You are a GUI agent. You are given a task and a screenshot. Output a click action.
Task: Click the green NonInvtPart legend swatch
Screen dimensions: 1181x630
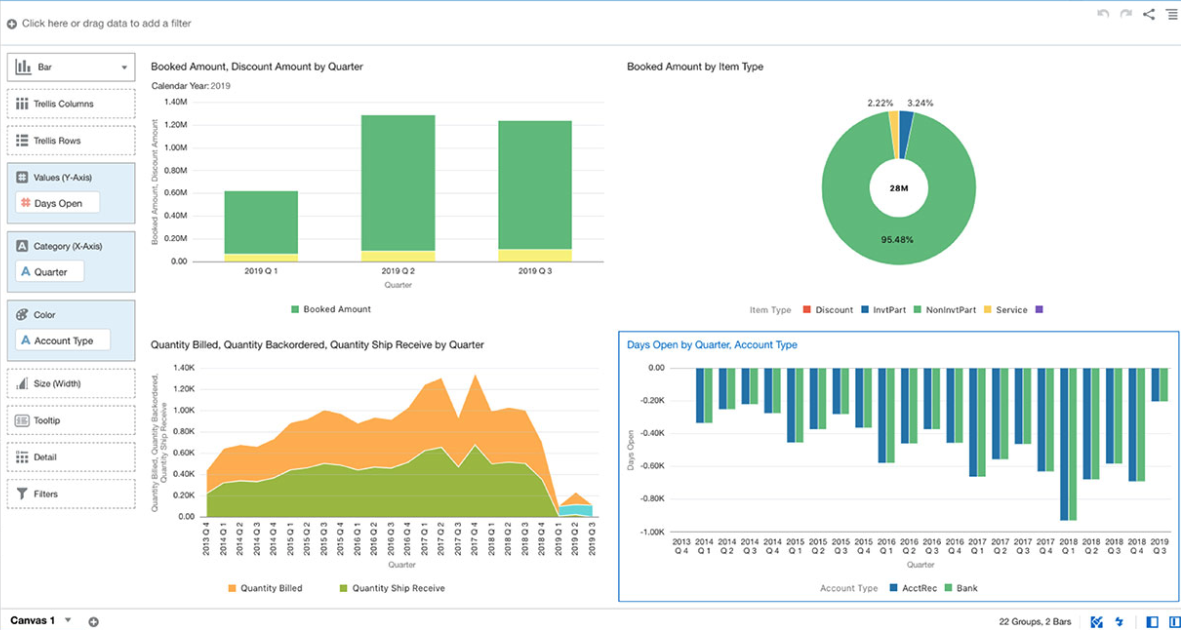tap(918, 310)
